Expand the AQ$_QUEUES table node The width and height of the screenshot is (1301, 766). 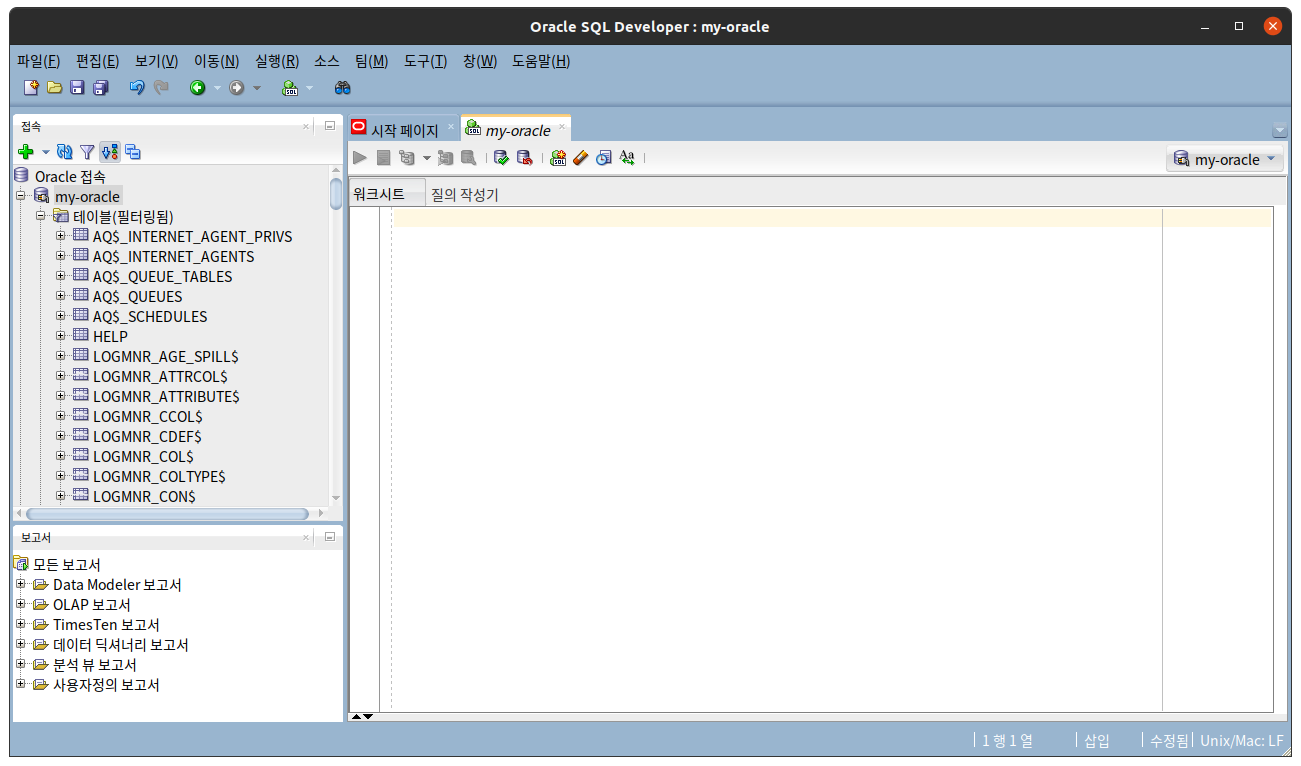coord(61,296)
